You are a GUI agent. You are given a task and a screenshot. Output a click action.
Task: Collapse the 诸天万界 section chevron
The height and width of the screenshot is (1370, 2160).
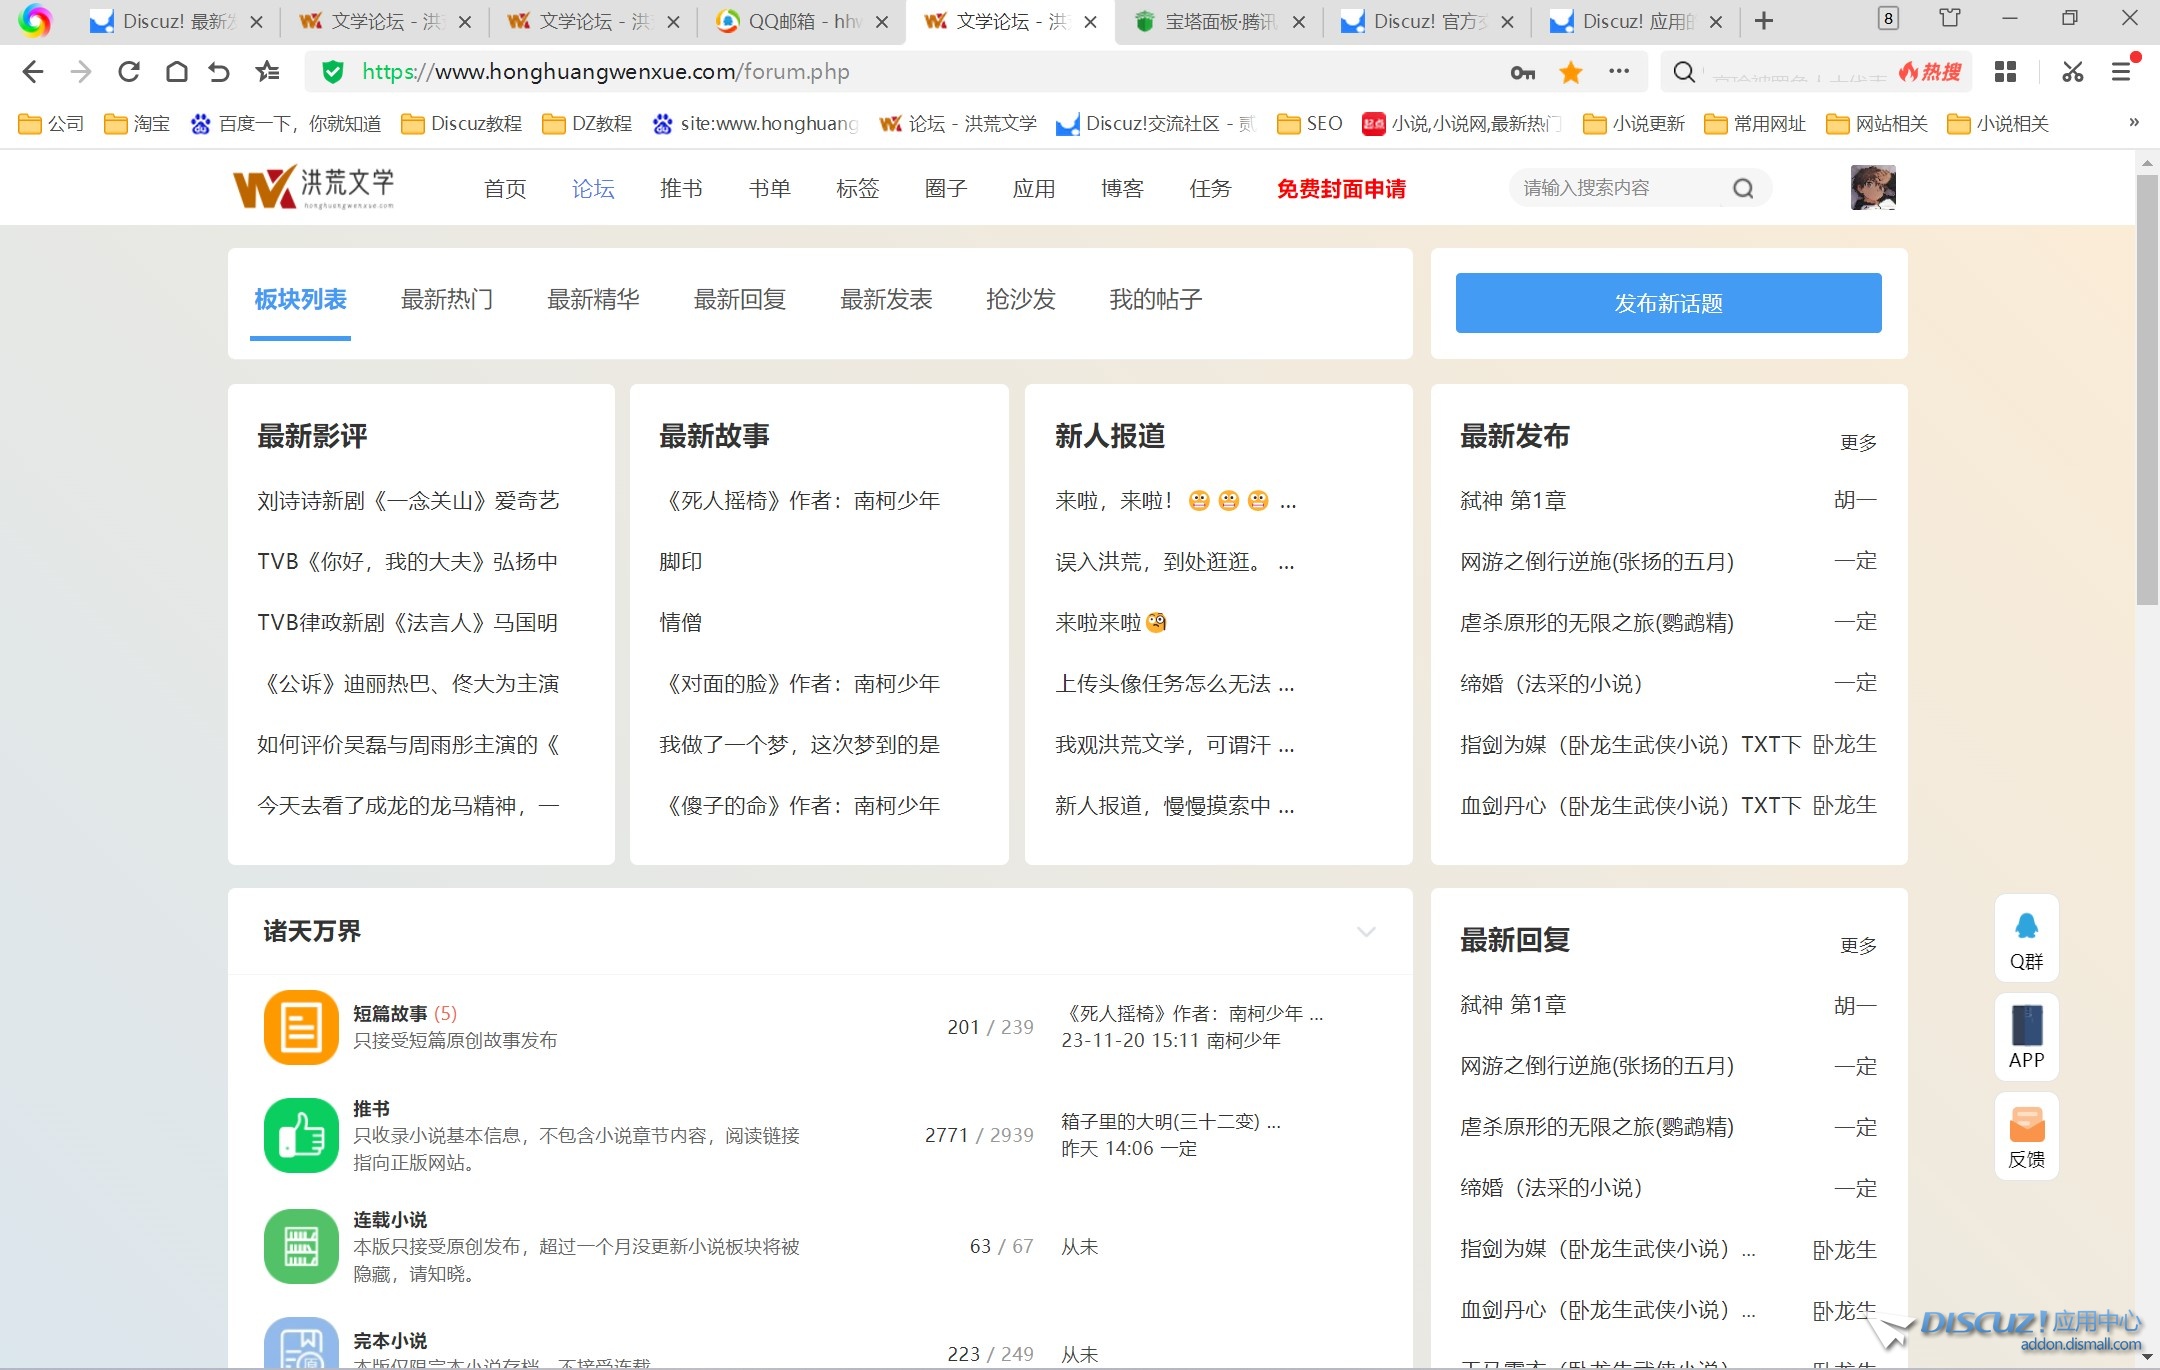1366,932
